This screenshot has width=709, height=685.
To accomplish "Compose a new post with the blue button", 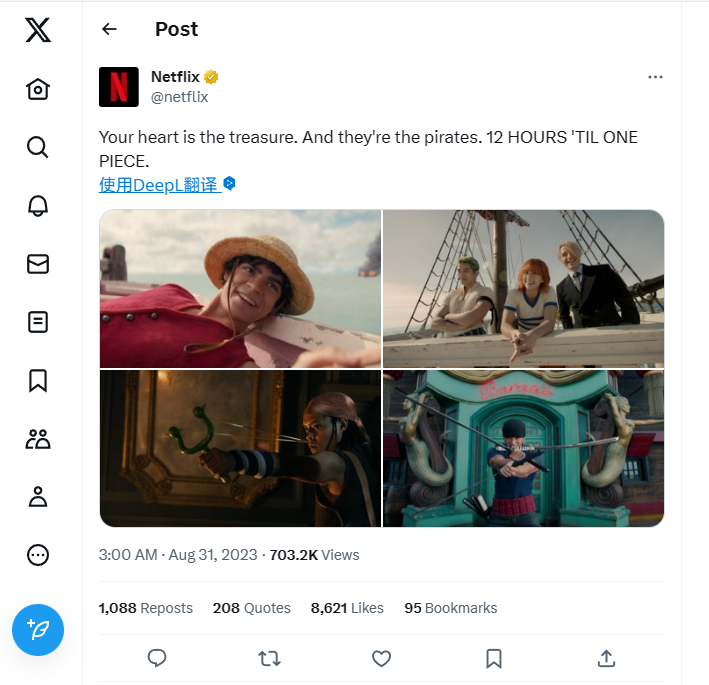I will [38, 630].
